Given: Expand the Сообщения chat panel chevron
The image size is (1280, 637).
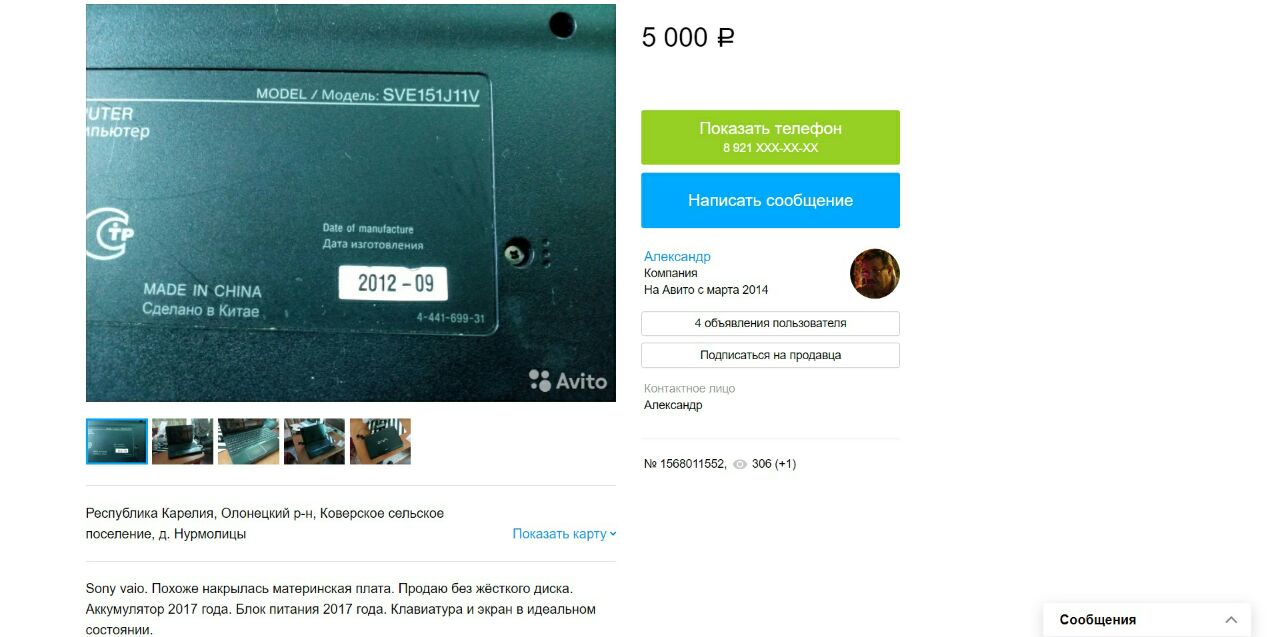Looking at the screenshot, I should click(x=1231, y=620).
